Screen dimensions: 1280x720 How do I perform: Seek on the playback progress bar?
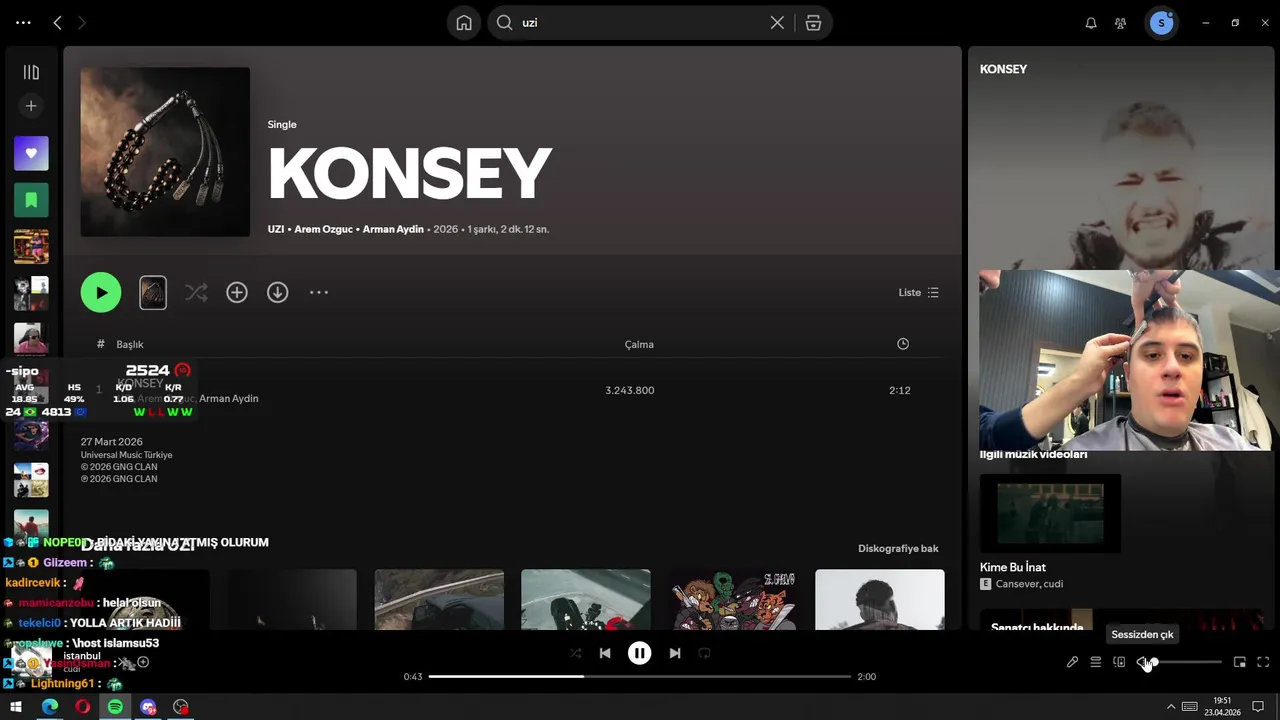pos(640,677)
